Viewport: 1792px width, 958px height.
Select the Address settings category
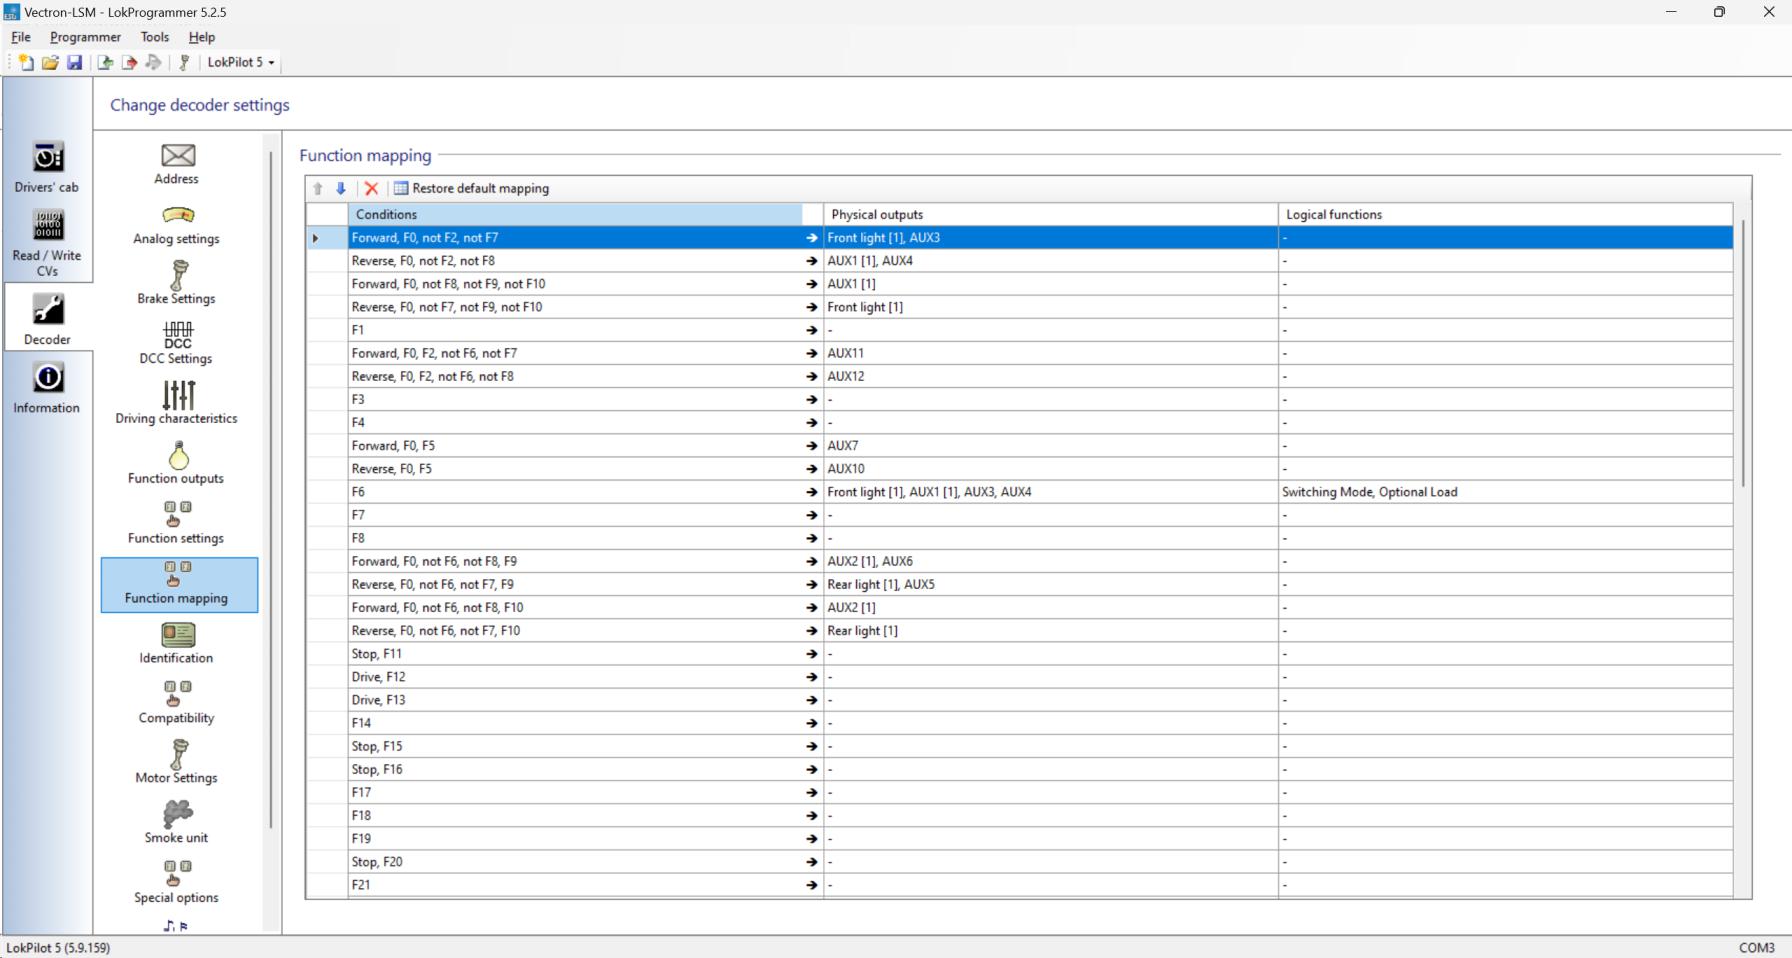[x=177, y=164]
